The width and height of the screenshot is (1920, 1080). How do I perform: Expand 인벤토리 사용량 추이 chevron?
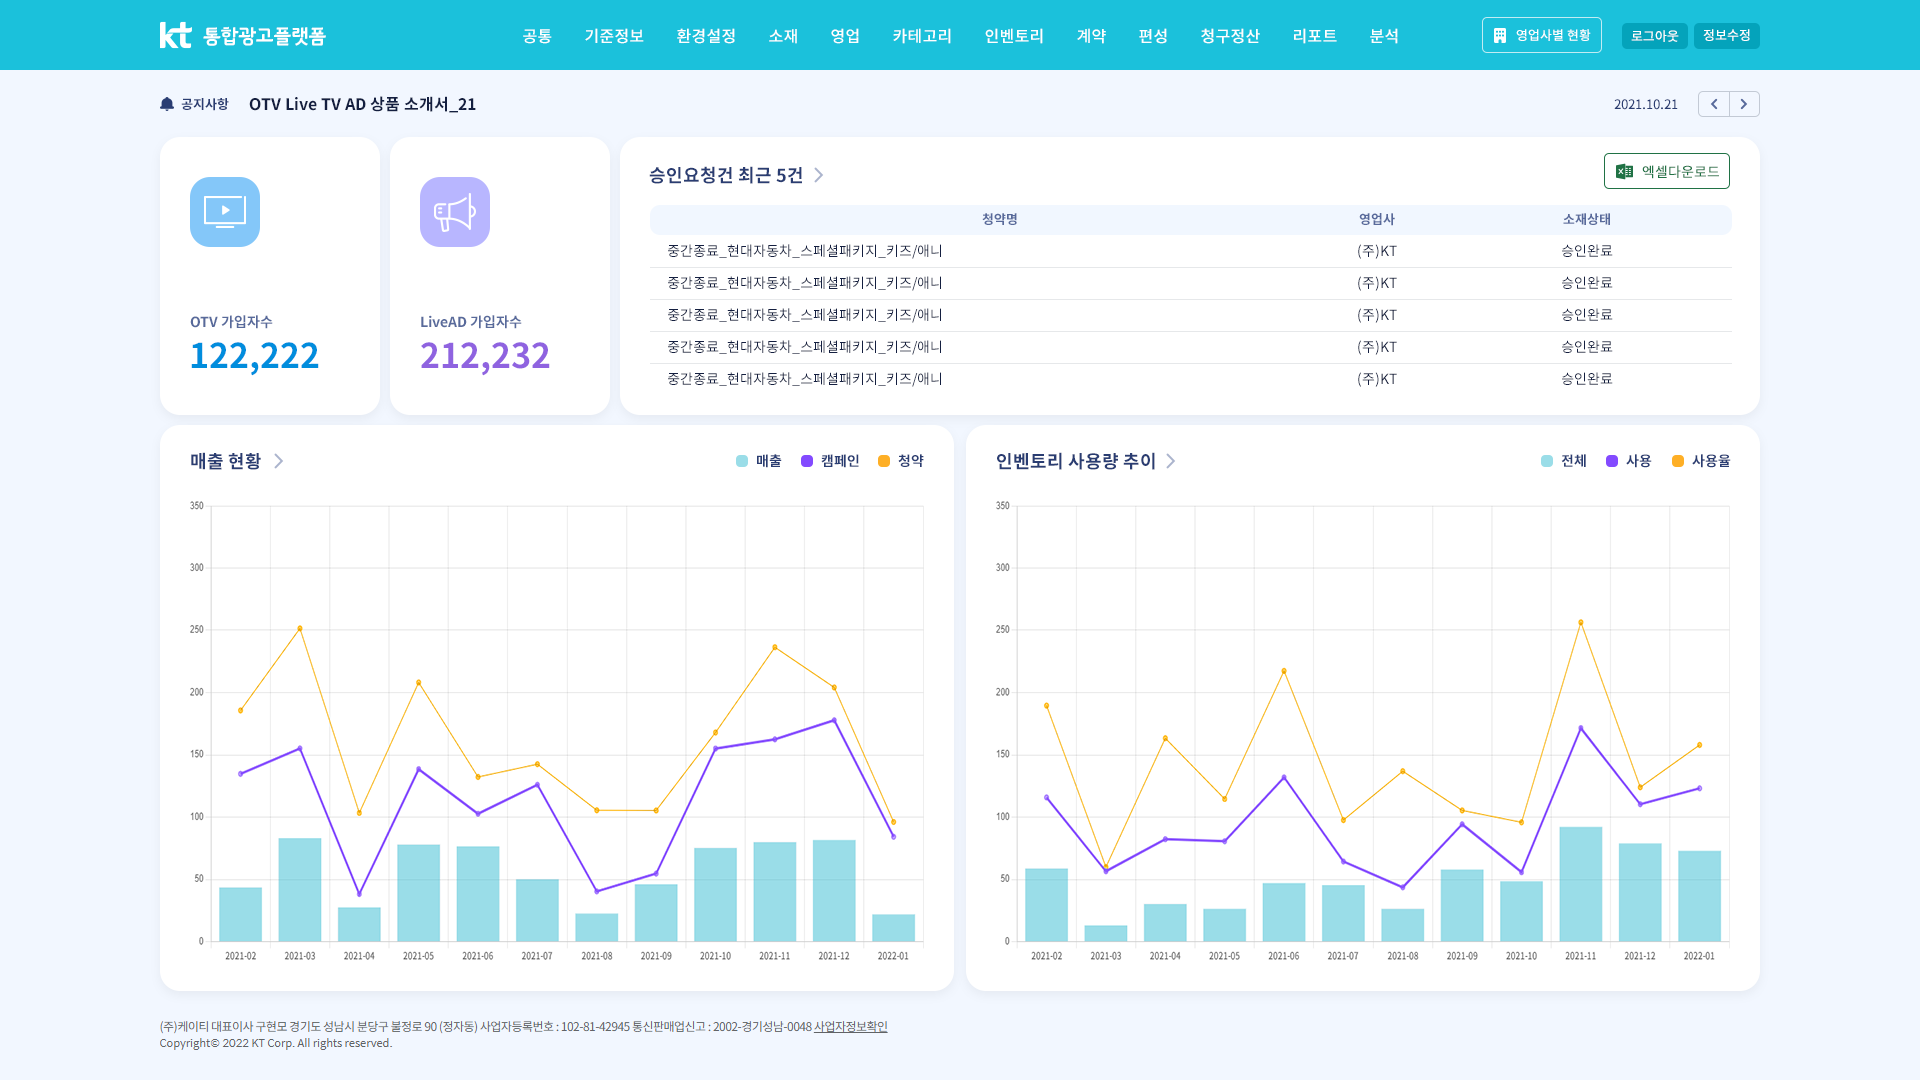(x=1171, y=461)
